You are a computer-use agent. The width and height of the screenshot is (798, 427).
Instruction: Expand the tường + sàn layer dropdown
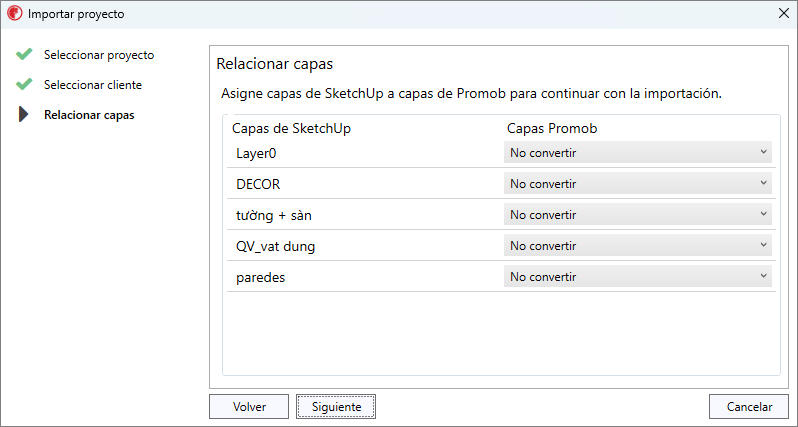click(x=638, y=215)
